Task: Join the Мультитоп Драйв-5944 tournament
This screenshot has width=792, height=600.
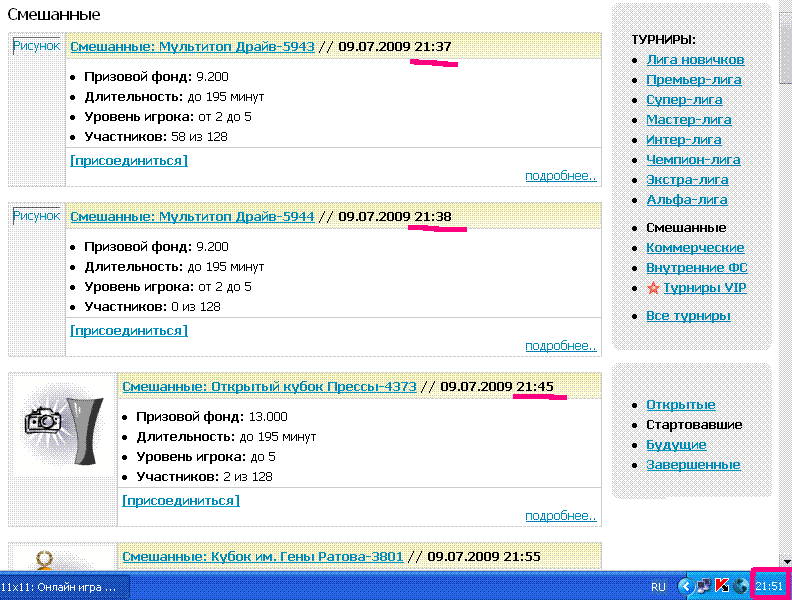Action: [x=128, y=330]
